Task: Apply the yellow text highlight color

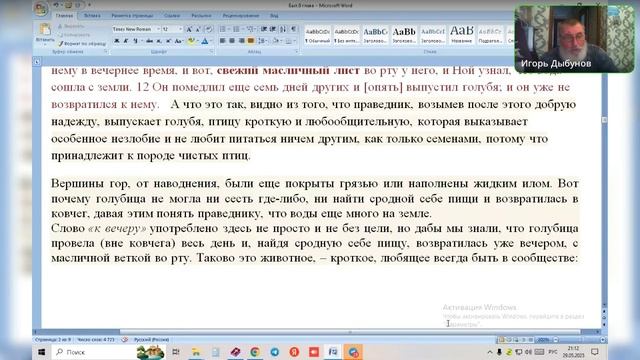Action: tap(190, 41)
